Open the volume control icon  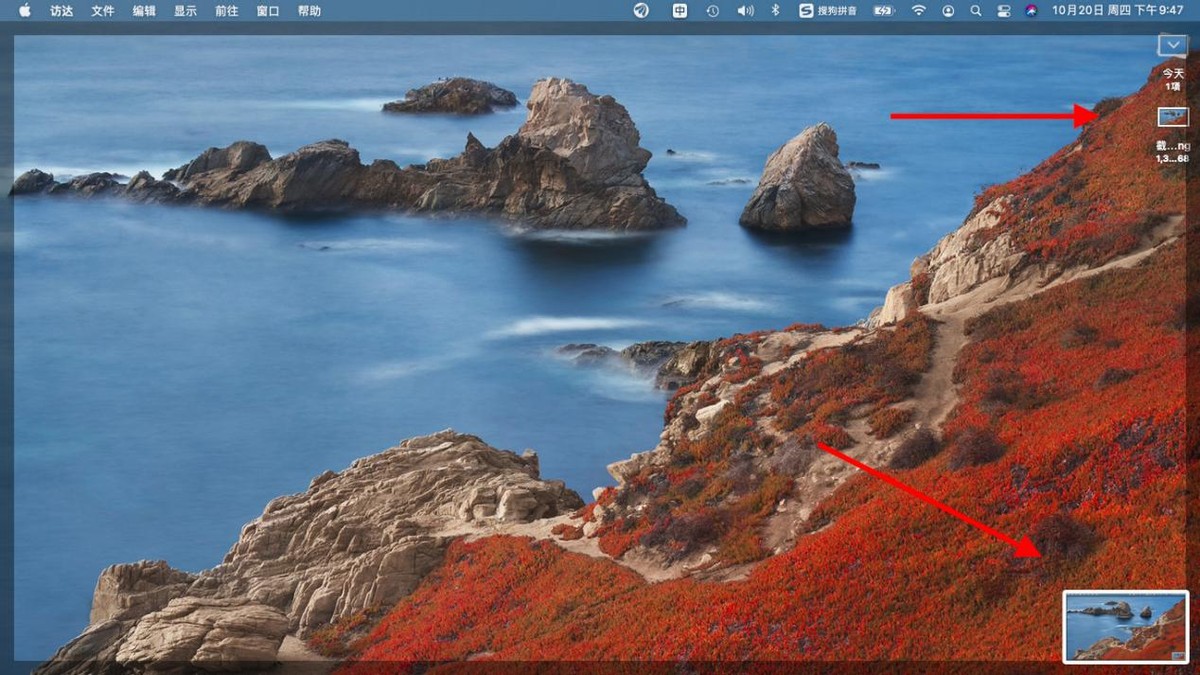tap(745, 10)
